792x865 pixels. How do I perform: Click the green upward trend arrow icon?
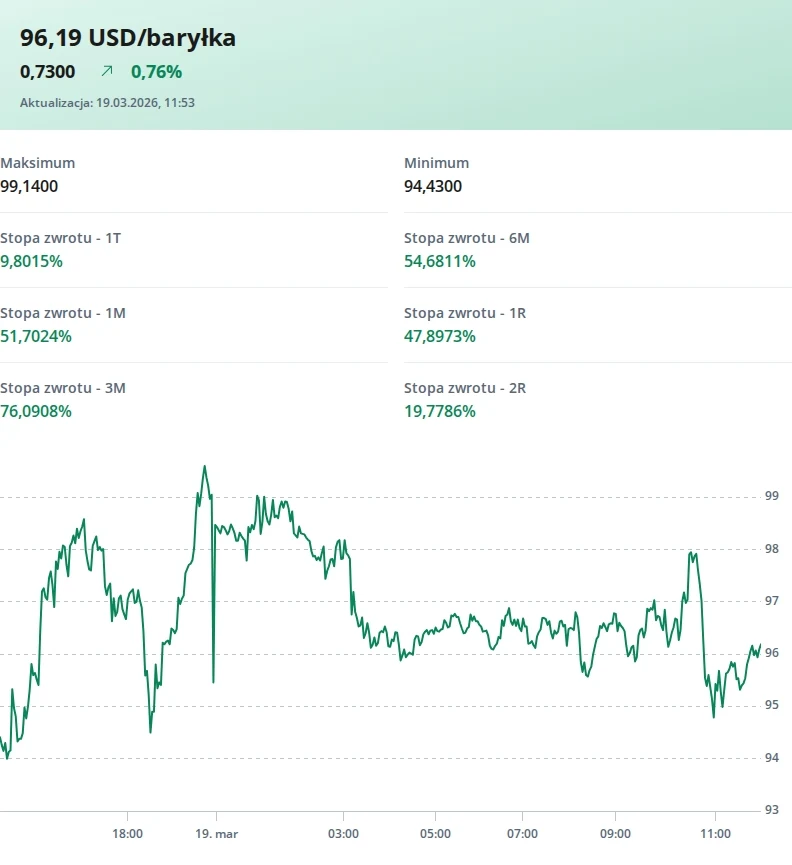107,71
